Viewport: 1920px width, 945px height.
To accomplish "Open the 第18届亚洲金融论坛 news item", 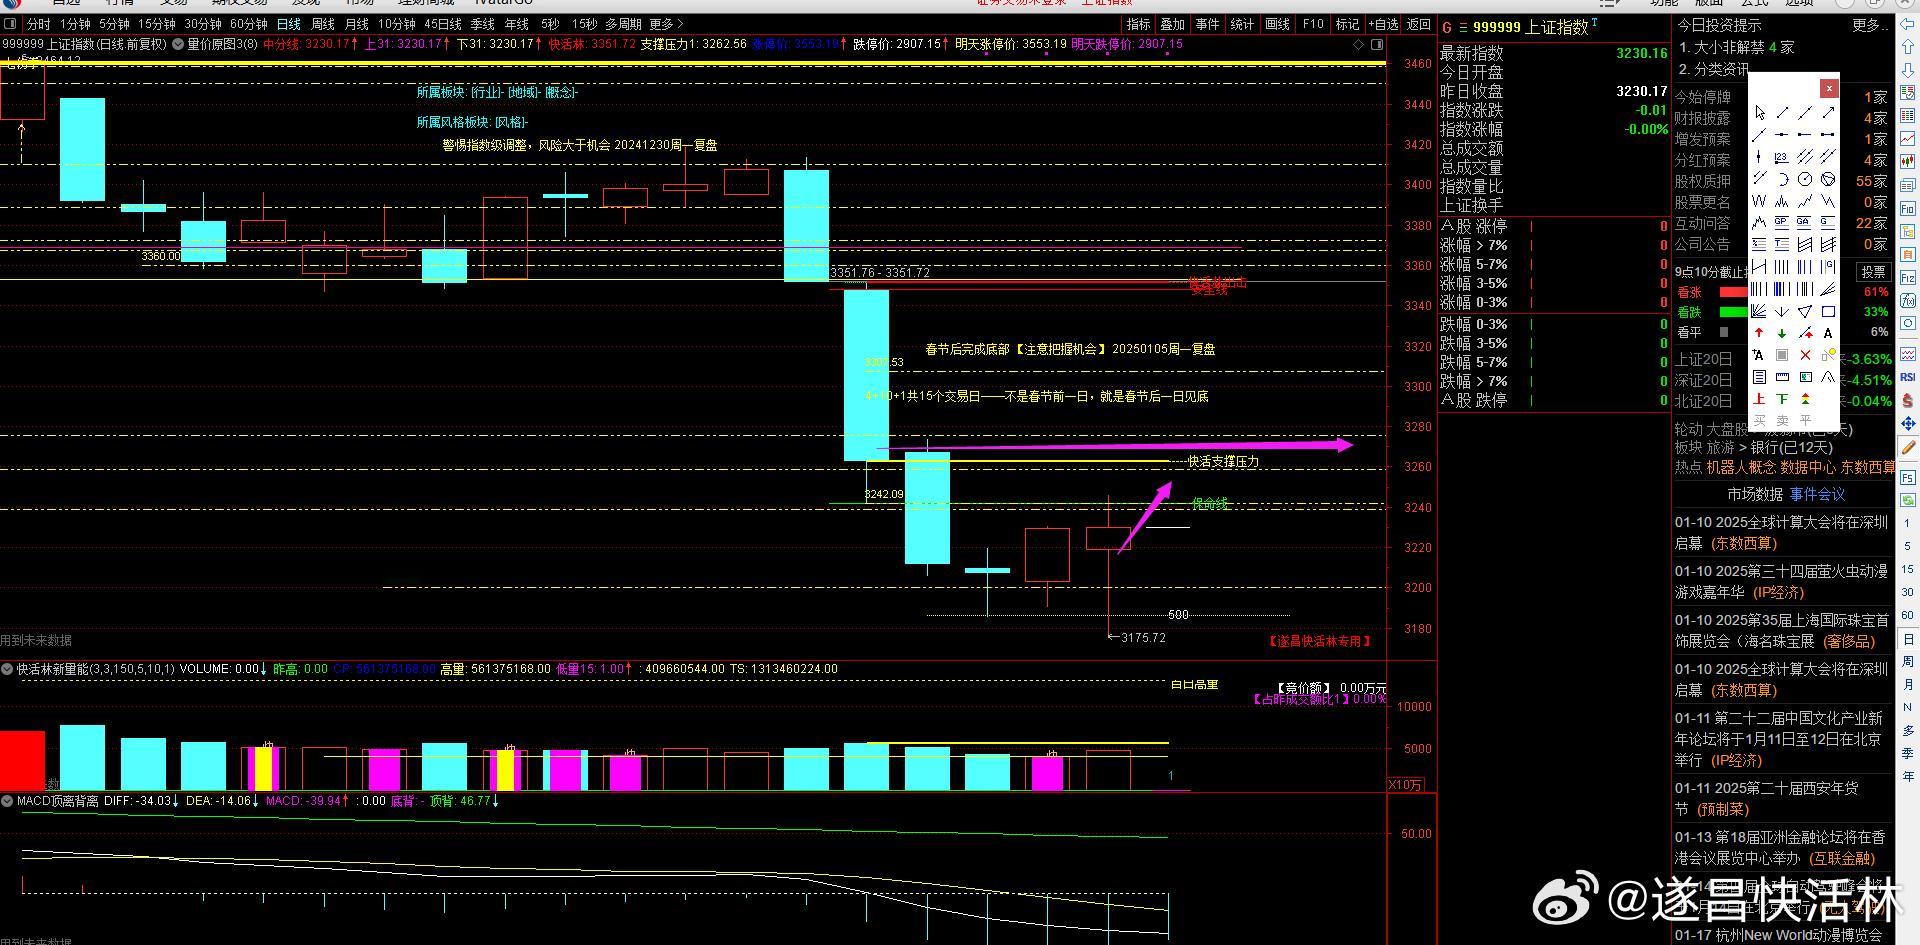I will click(x=1780, y=847).
